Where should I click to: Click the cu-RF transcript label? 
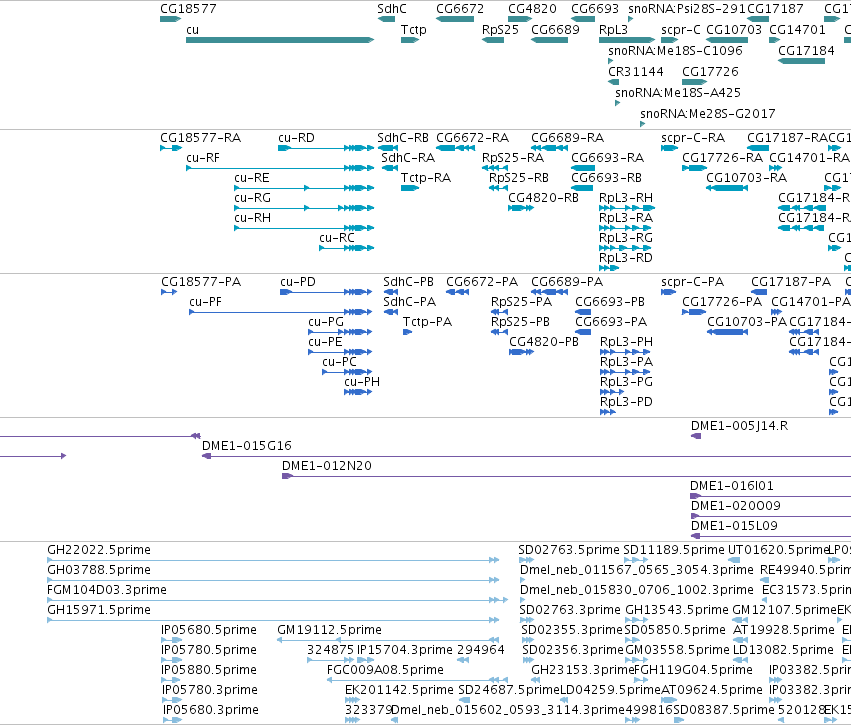click(203, 158)
